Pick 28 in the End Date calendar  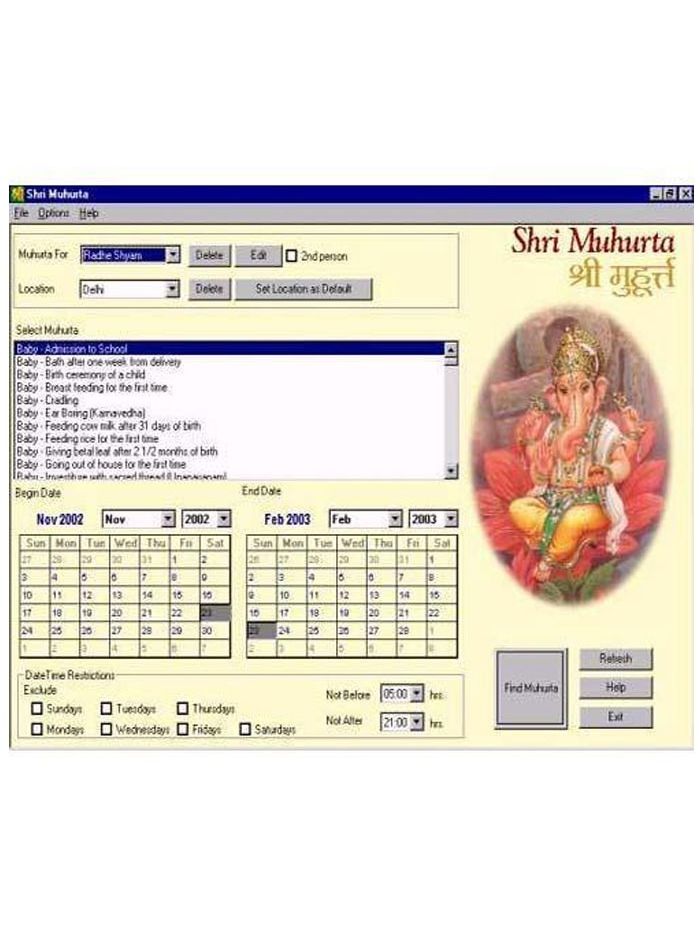tap(412, 630)
